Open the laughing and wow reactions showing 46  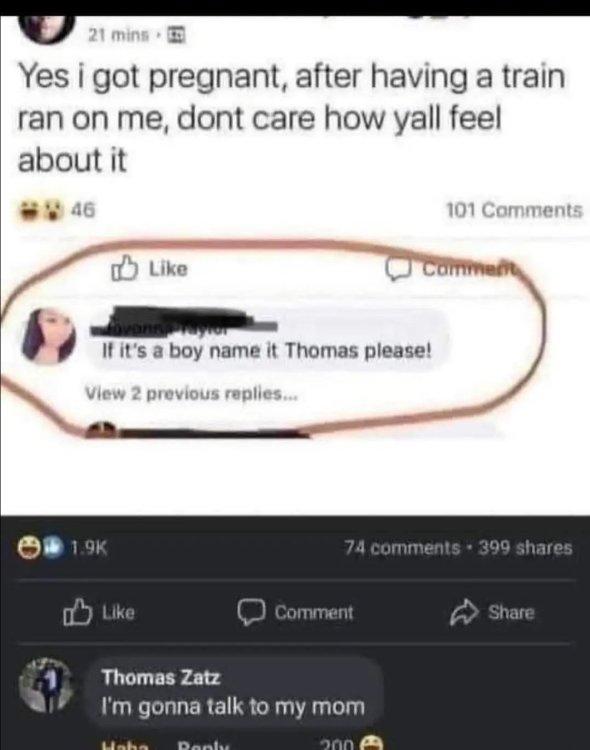(x=56, y=210)
